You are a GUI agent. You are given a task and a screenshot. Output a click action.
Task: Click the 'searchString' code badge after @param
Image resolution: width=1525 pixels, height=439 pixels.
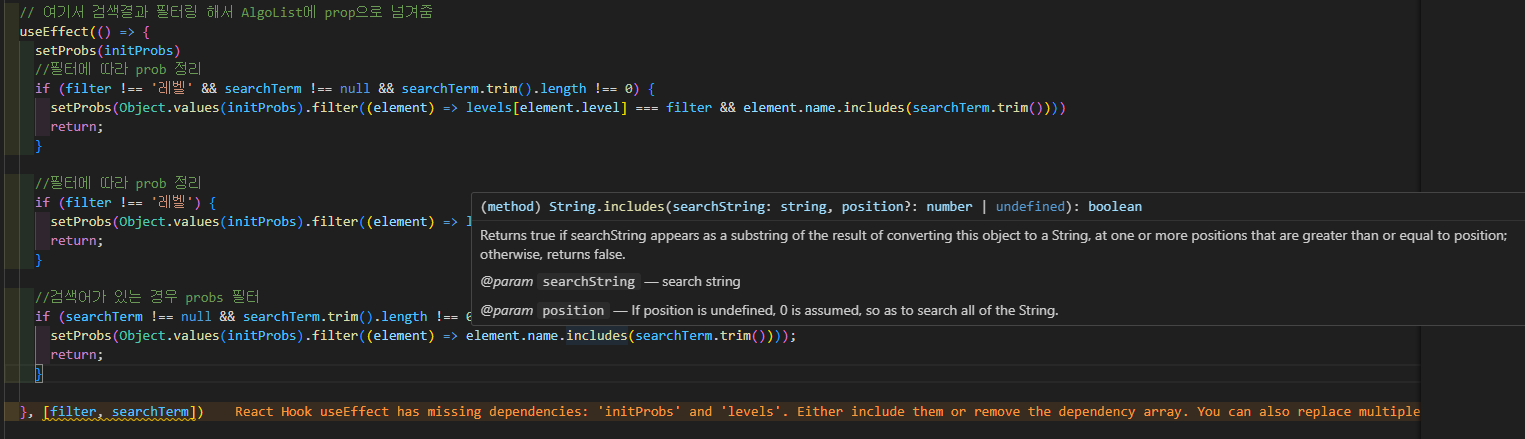click(x=589, y=282)
